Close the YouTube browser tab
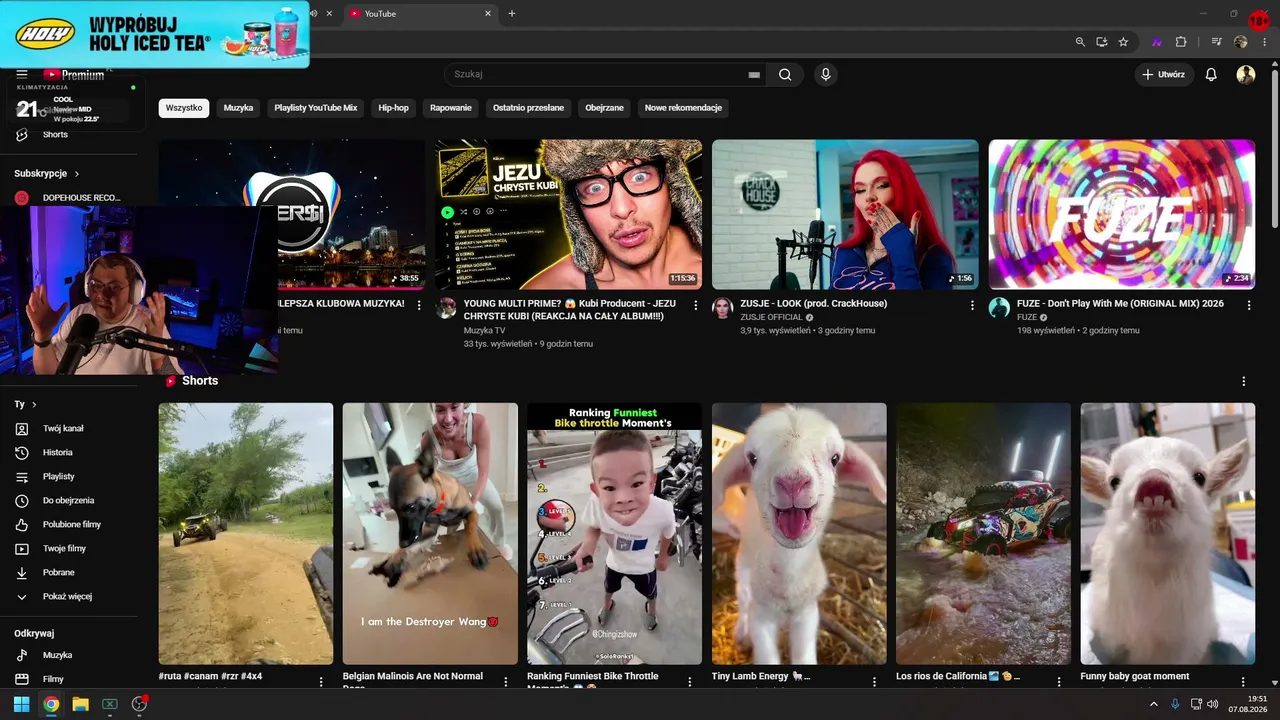 pos(488,13)
